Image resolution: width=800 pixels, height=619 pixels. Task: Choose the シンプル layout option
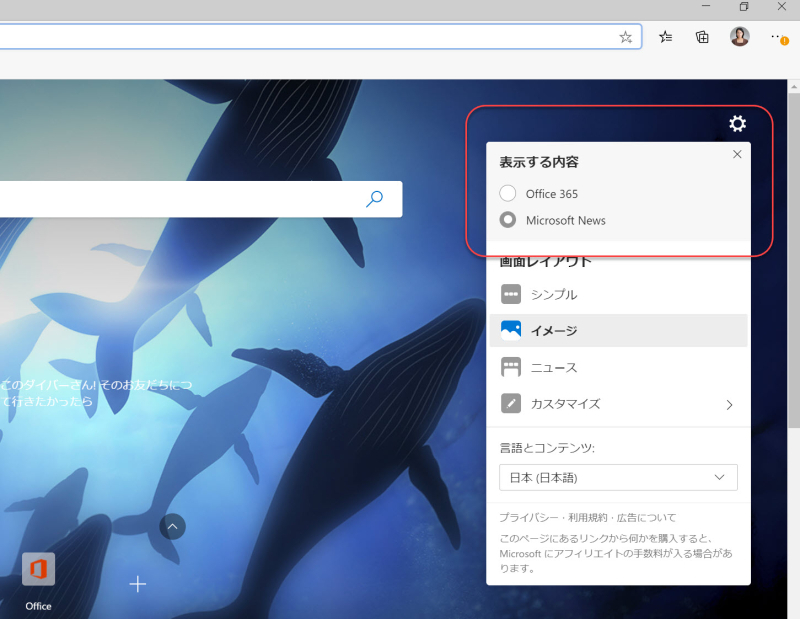[618, 294]
